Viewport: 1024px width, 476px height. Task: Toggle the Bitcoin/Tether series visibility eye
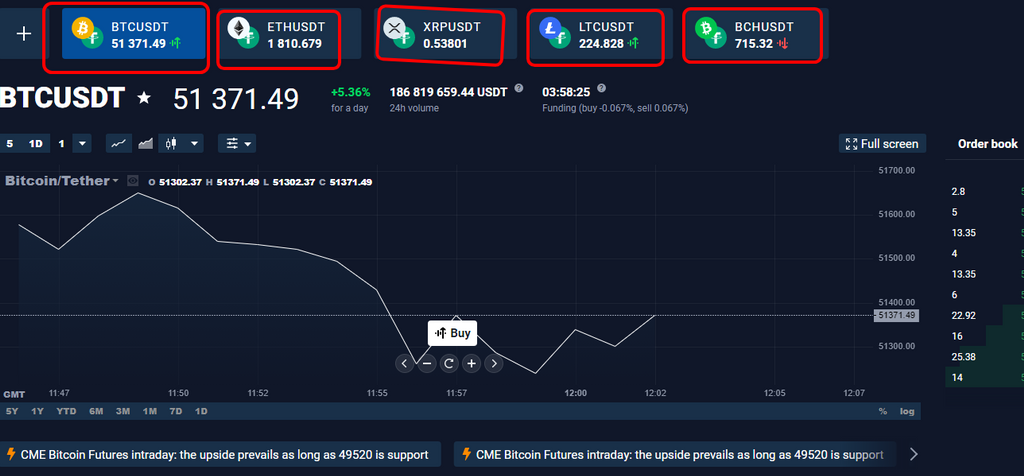point(133,181)
